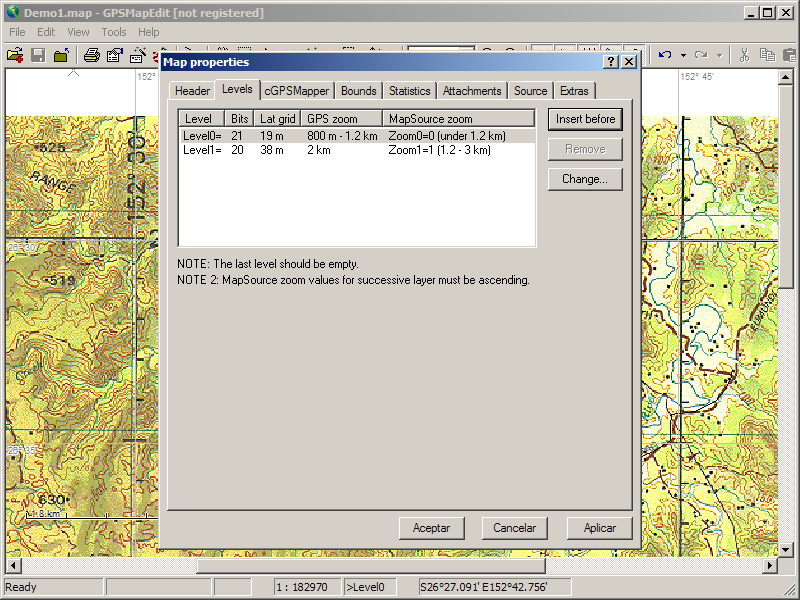The image size is (800, 600).
Task: Confirm the dialog with Aceptar
Action: point(431,528)
